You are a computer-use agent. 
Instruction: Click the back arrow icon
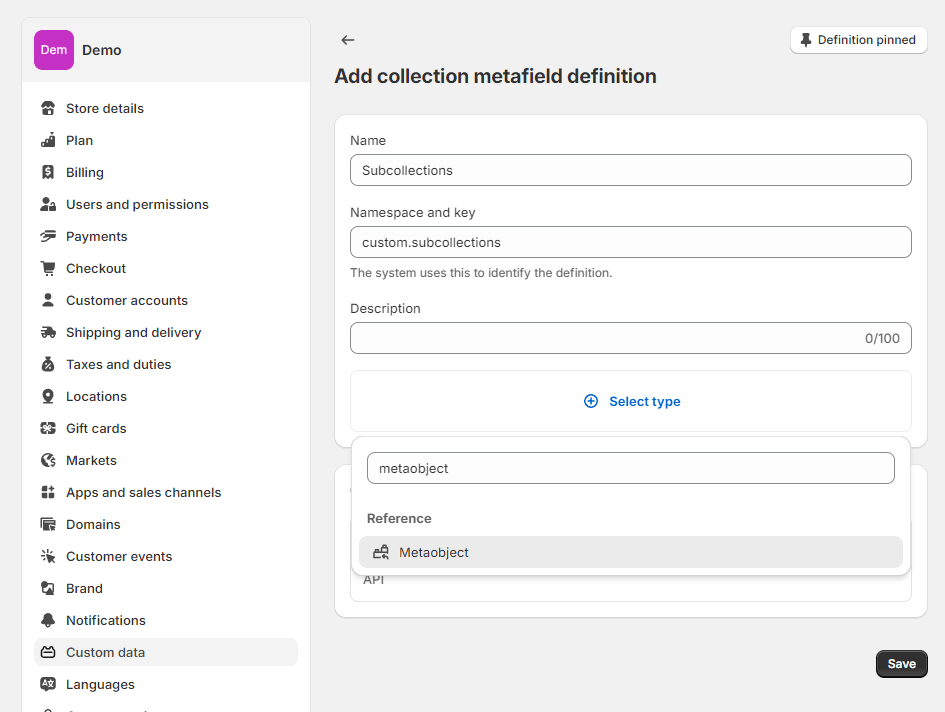[x=348, y=40]
